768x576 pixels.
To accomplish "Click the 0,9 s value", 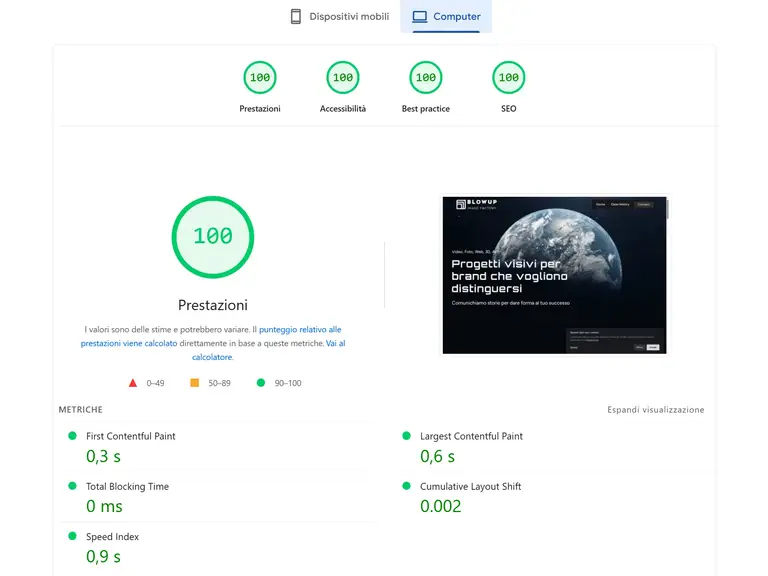I will click(x=103, y=557).
